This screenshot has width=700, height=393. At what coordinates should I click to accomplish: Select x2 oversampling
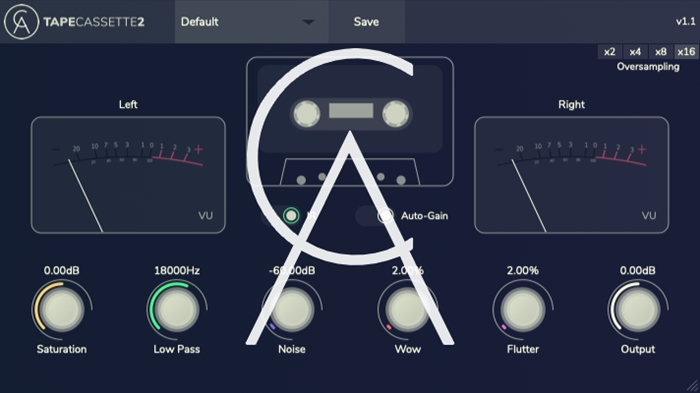(609, 52)
